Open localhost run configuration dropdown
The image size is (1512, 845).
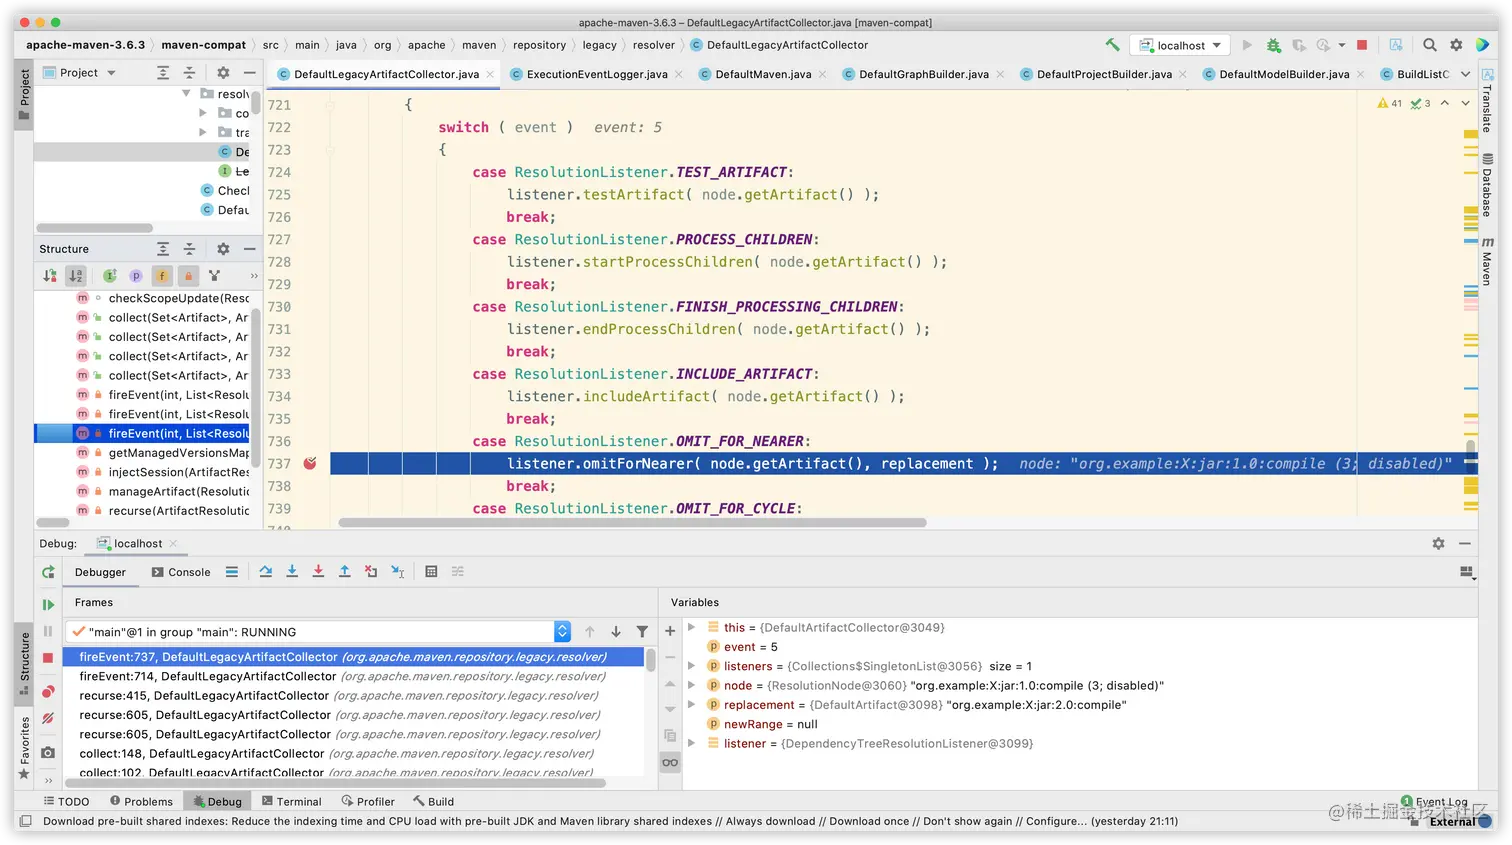(1181, 45)
